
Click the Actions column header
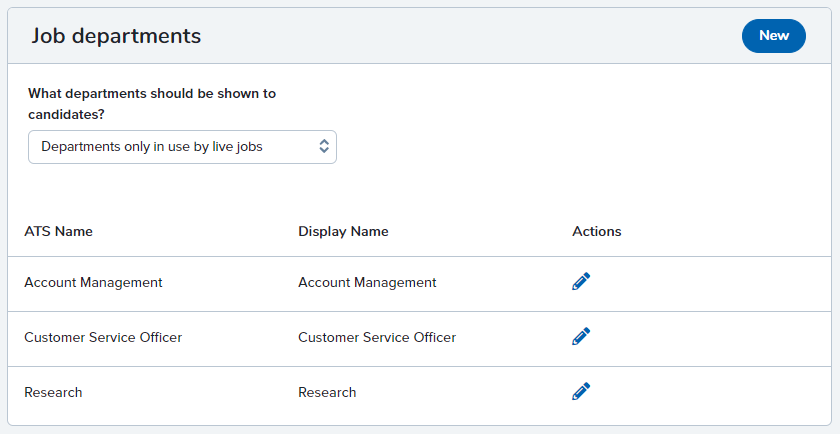click(596, 231)
